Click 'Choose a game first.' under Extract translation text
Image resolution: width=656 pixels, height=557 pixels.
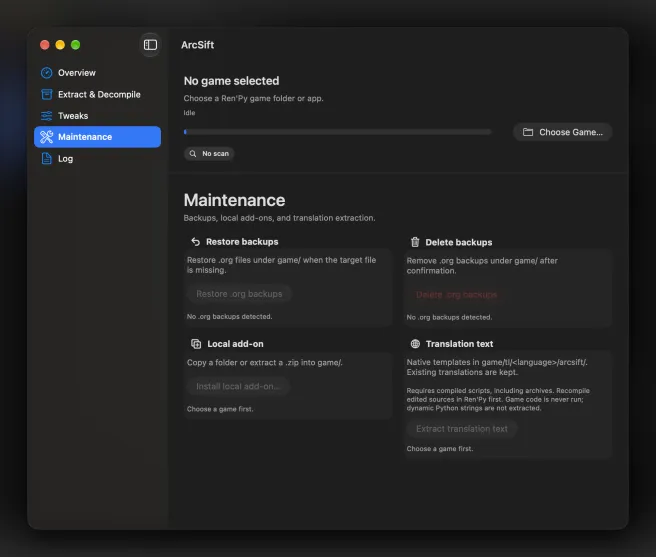tap(440, 449)
